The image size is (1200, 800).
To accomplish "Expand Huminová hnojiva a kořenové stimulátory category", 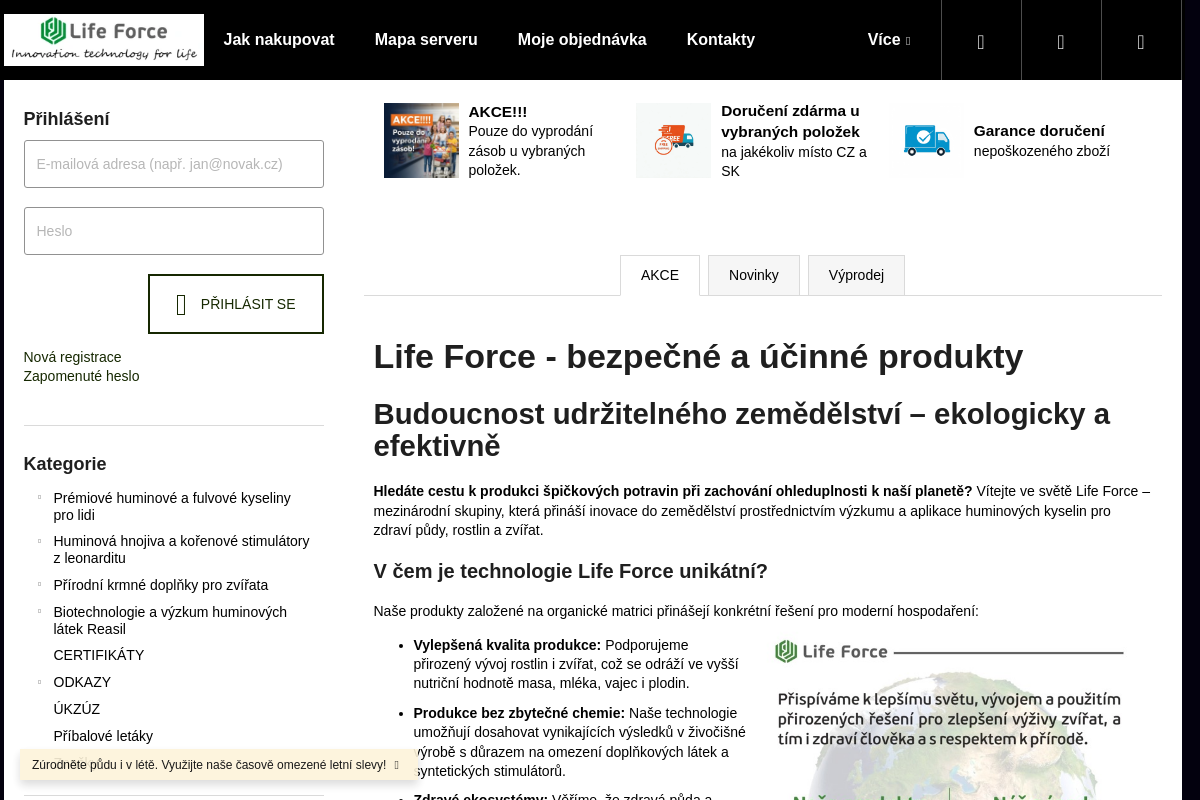I will pos(40,541).
